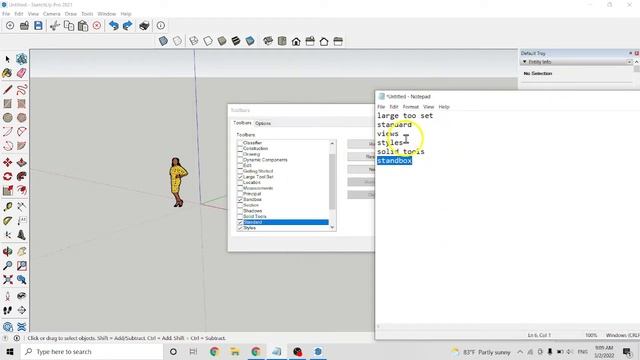Open SketchUp File menu

(6, 14)
